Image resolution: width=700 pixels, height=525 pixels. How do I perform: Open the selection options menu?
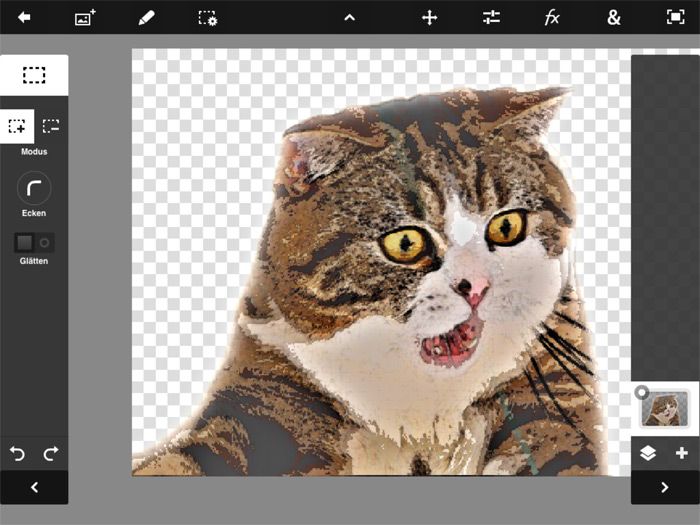point(207,17)
